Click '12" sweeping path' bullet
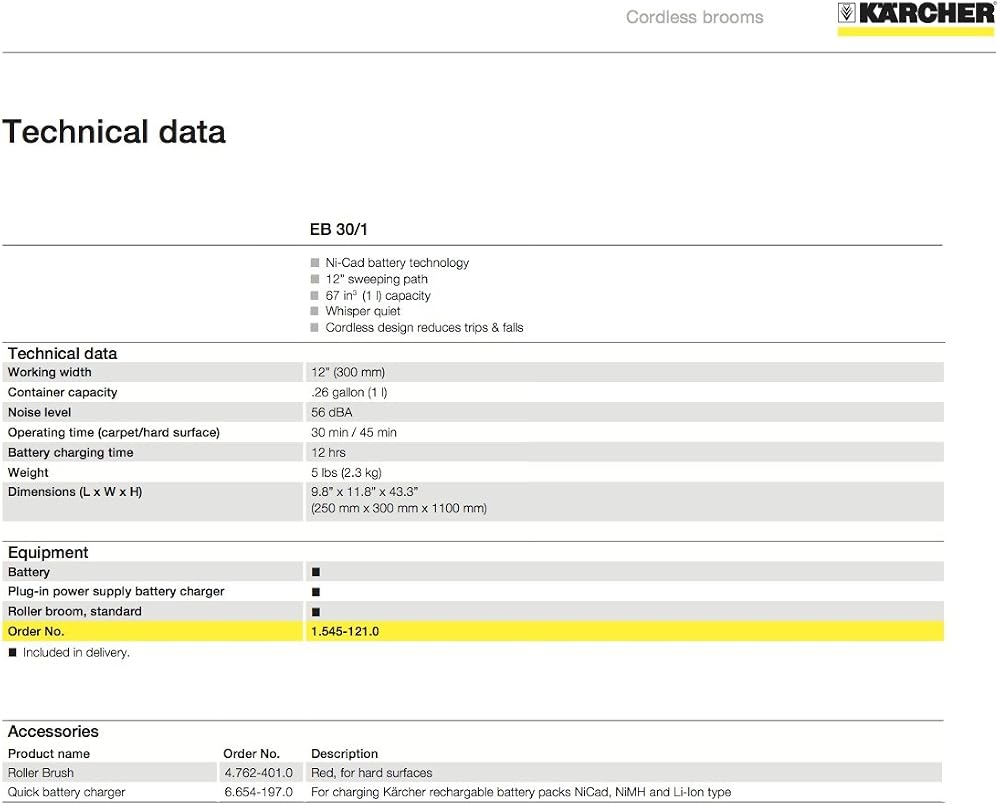 point(376,279)
